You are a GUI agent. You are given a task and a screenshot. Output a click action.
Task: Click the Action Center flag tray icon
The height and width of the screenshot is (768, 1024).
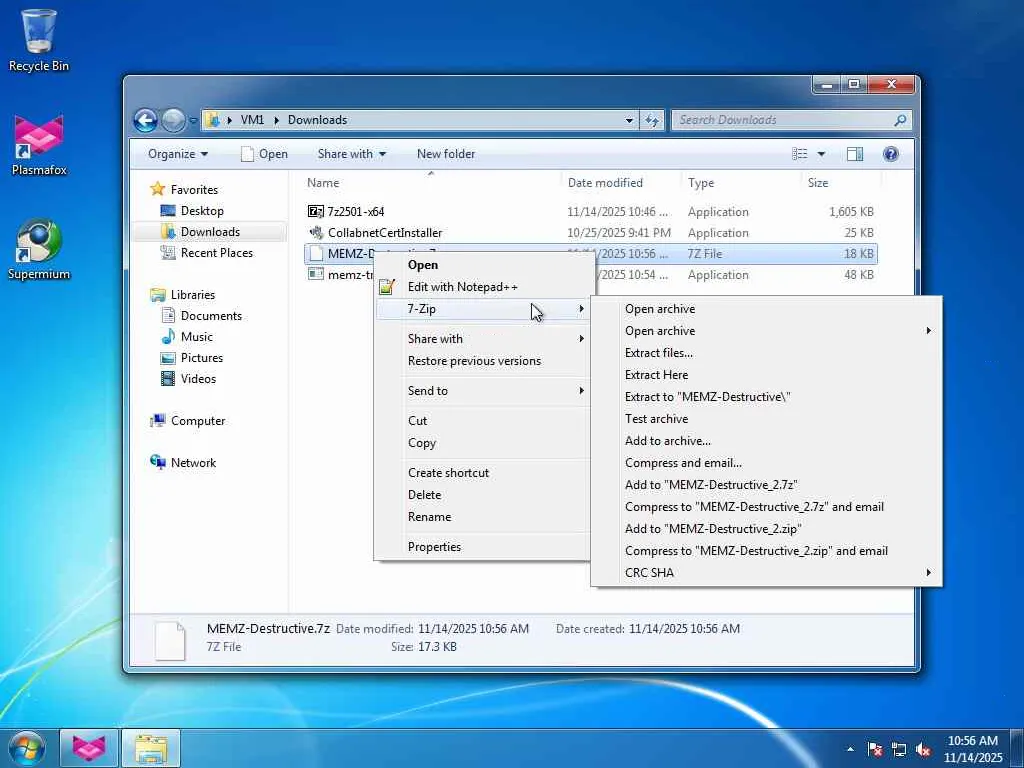pos(874,749)
